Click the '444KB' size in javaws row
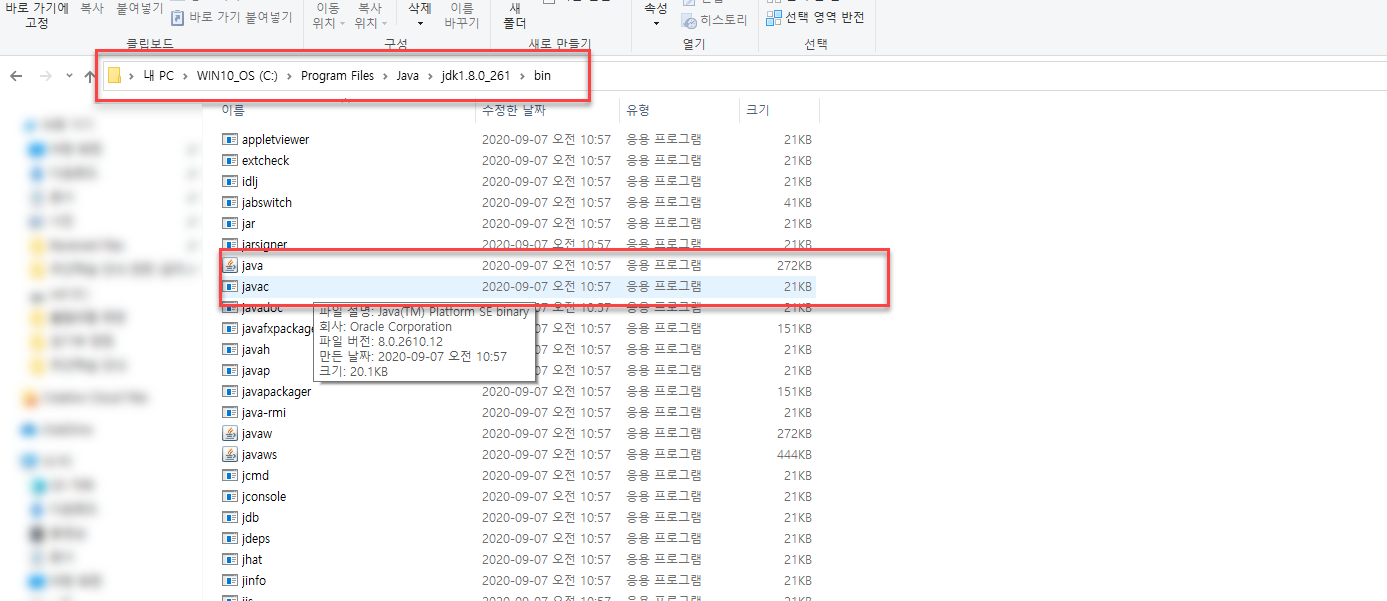The image size is (1387, 601). coord(794,455)
